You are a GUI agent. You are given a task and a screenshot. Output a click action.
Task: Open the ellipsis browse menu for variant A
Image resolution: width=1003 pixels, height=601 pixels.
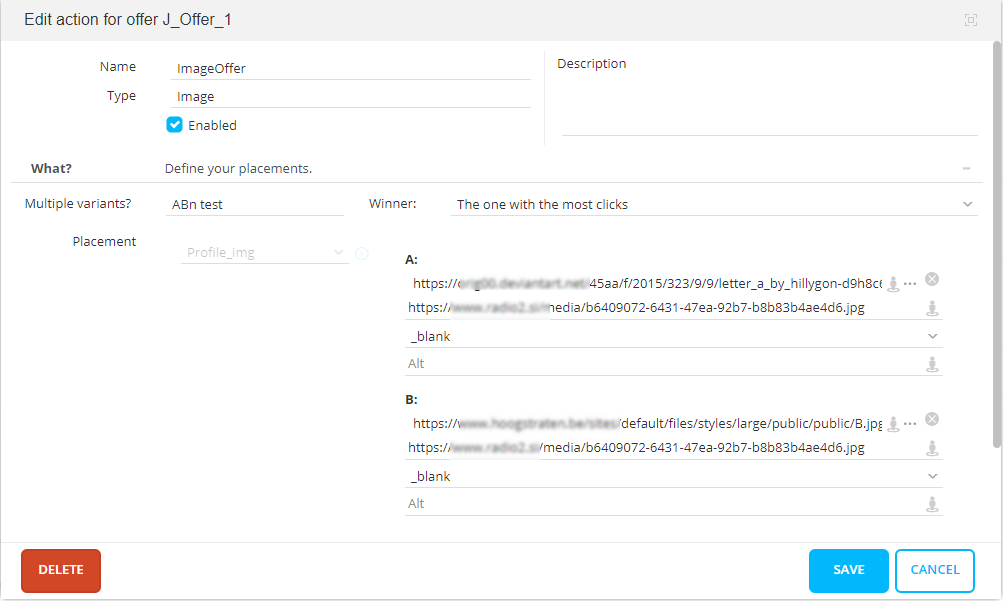coord(910,284)
